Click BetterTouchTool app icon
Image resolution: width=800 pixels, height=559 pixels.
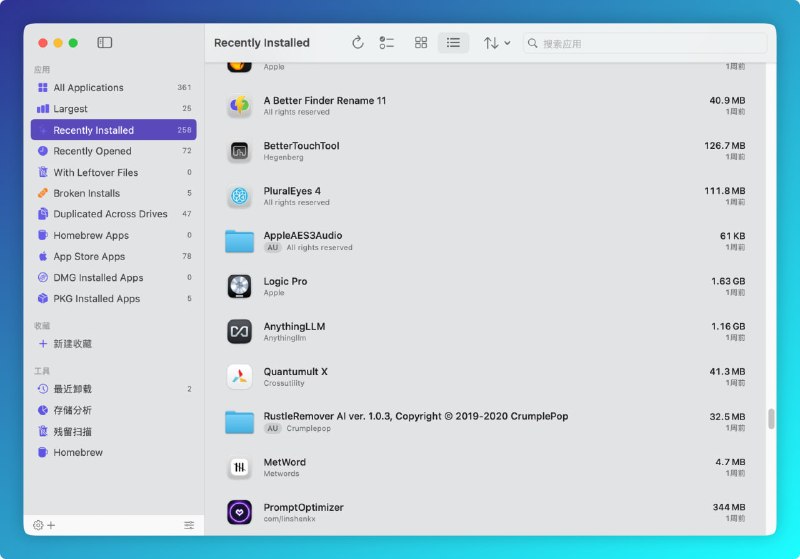[x=239, y=151]
